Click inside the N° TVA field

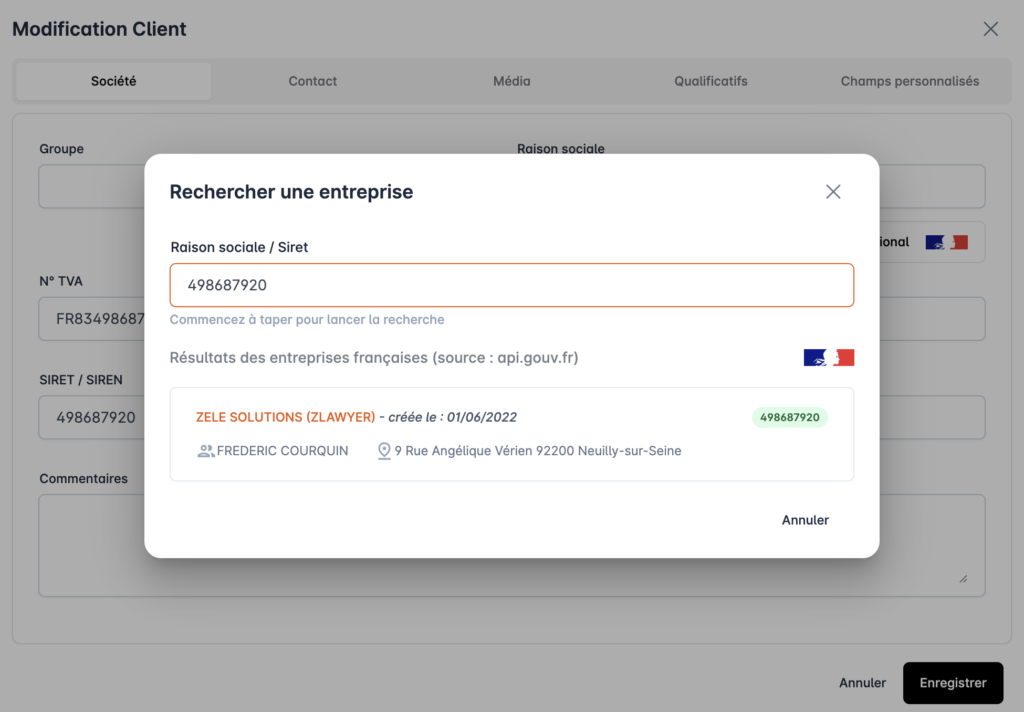(92, 319)
